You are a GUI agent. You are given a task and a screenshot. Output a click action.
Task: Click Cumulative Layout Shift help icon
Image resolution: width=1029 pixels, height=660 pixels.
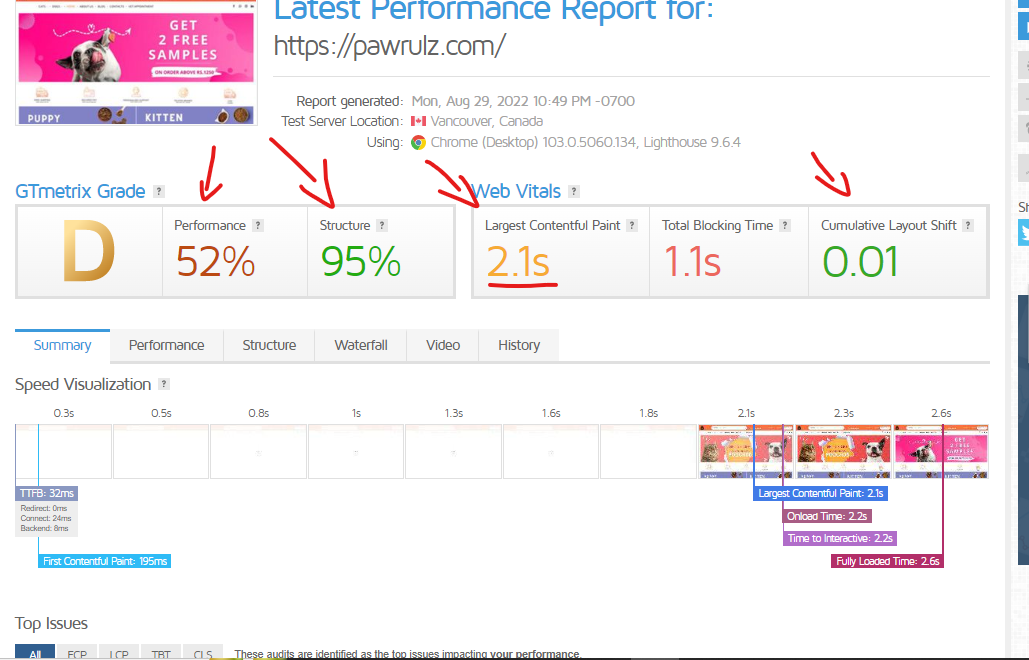(968, 226)
